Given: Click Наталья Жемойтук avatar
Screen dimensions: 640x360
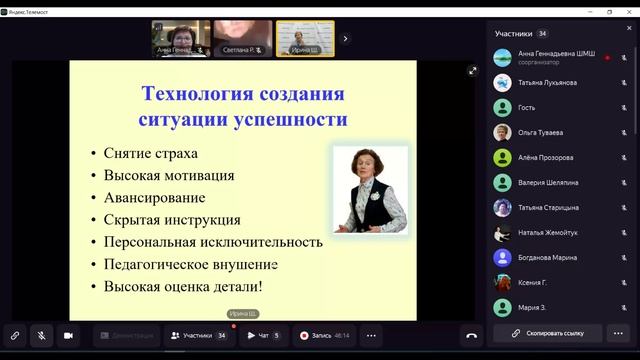Looking at the screenshot, I should coord(502,233).
